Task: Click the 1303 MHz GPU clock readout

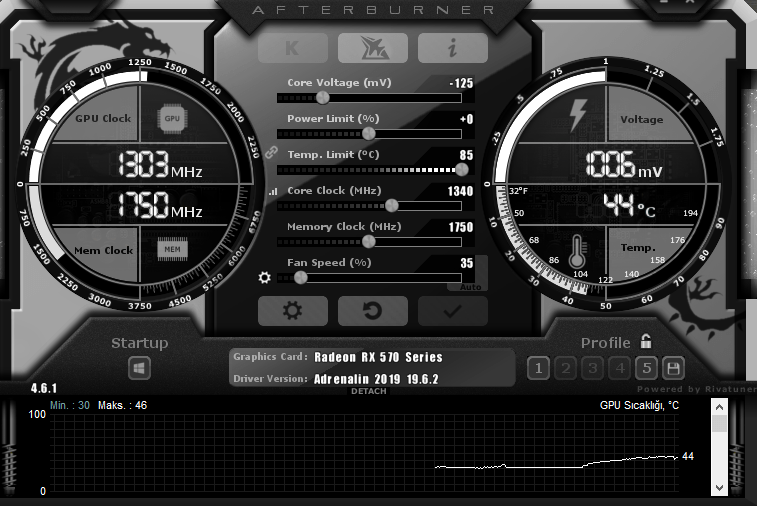Action: (160, 164)
